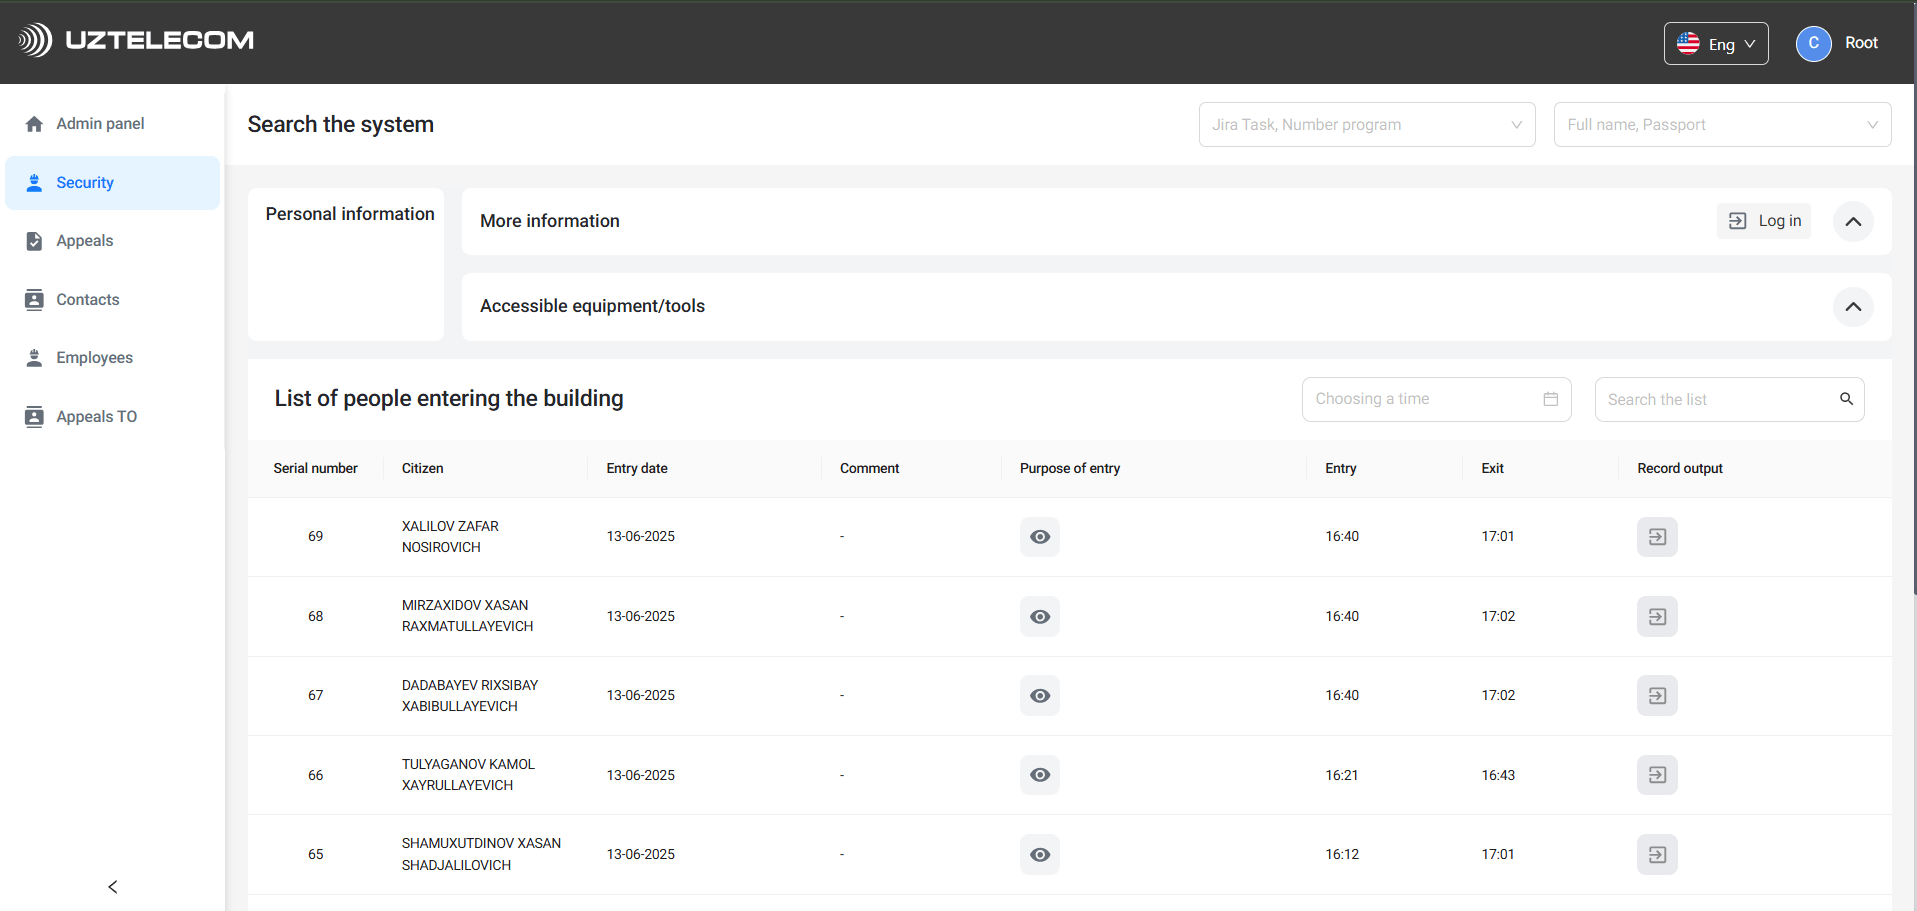Click the magnifier icon in list search
Screen dimensions: 1917x911
coord(1846,399)
